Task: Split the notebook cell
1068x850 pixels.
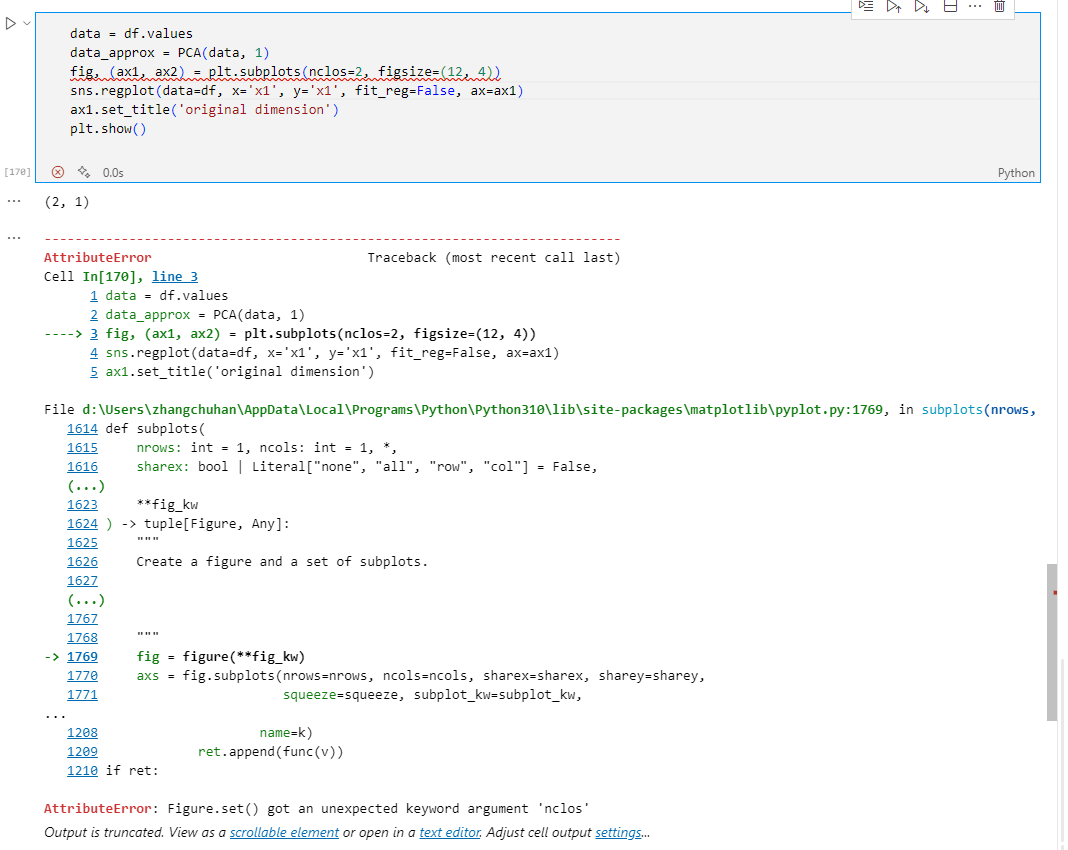Action: [x=949, y=7]
